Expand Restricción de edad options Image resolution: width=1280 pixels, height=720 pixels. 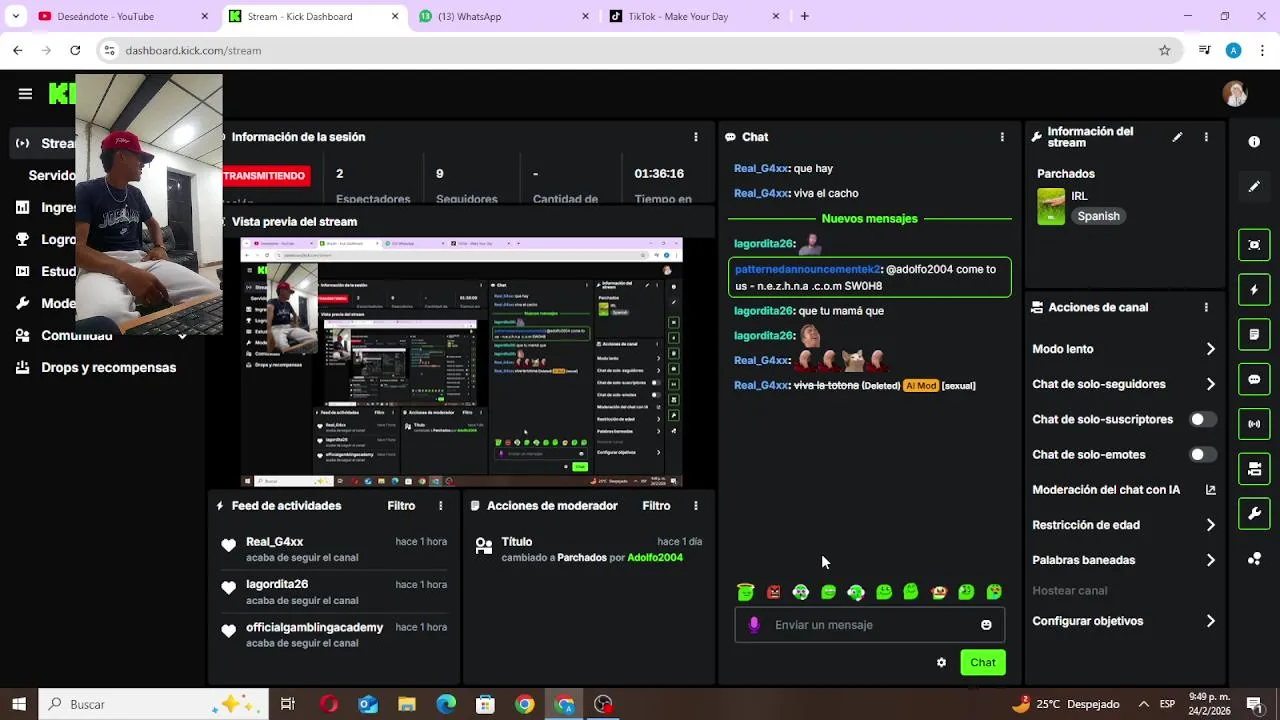pyautogui.click(x=1211, y=525)
